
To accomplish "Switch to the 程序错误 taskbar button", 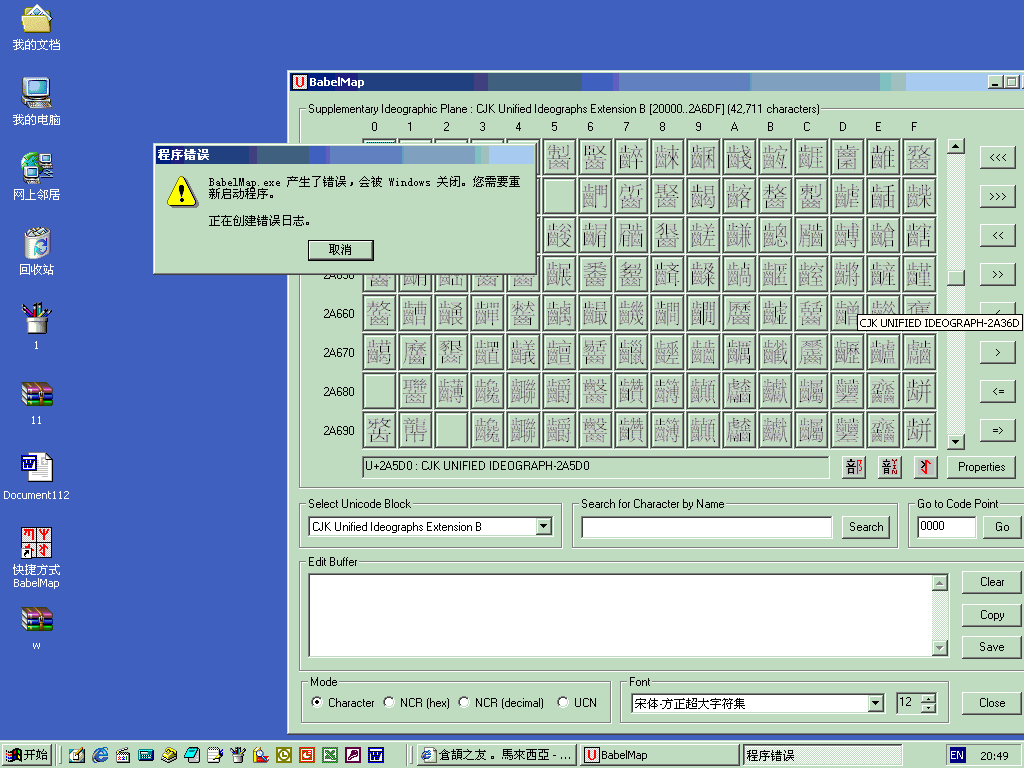I will pos(822,755).
